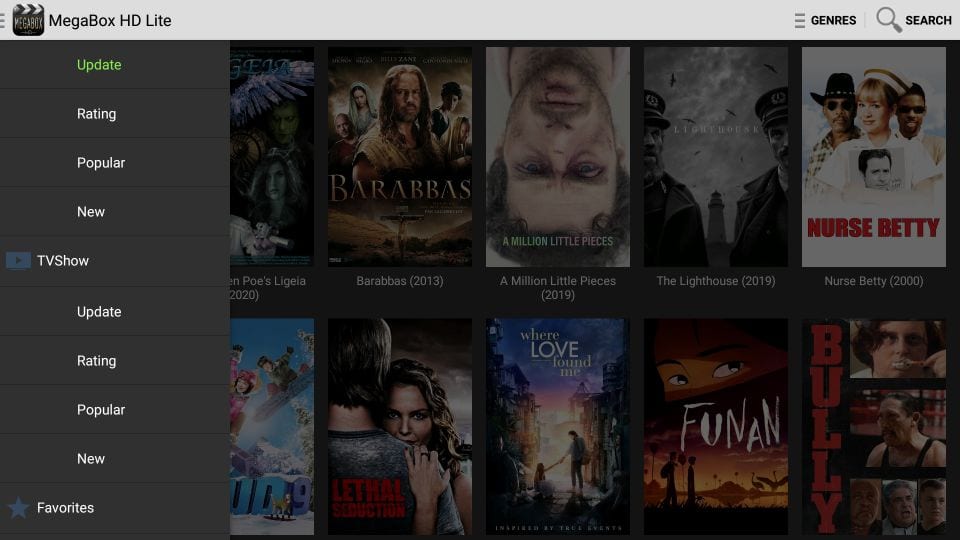Viewport: 960px width, 540px height.
Task: Open the TVShow section label
Action: pos(63,261)
